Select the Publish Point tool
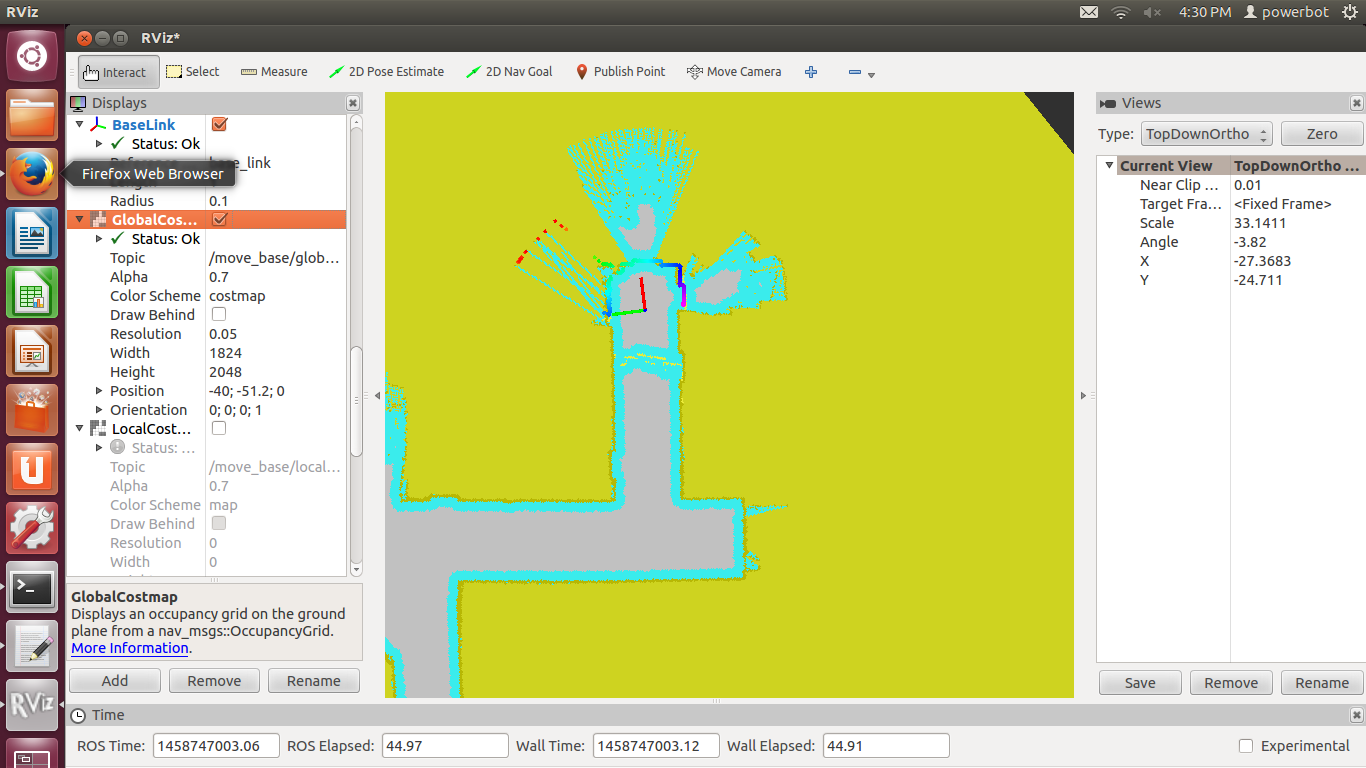 (620, 72)
